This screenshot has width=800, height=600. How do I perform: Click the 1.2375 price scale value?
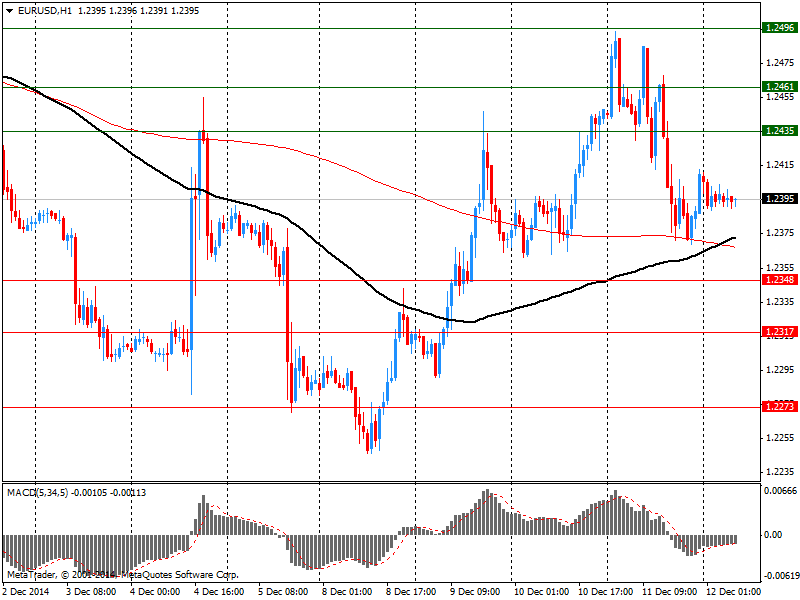(x=780, y=233)
